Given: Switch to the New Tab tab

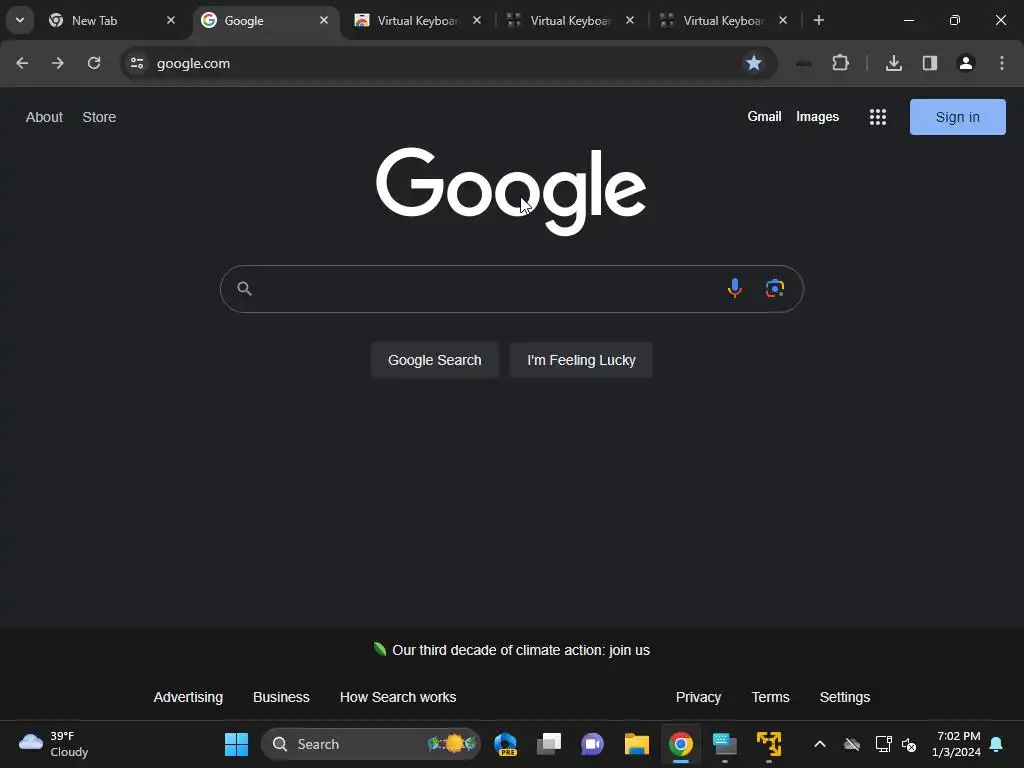Looking at the screenshot, I should [112, 20].
